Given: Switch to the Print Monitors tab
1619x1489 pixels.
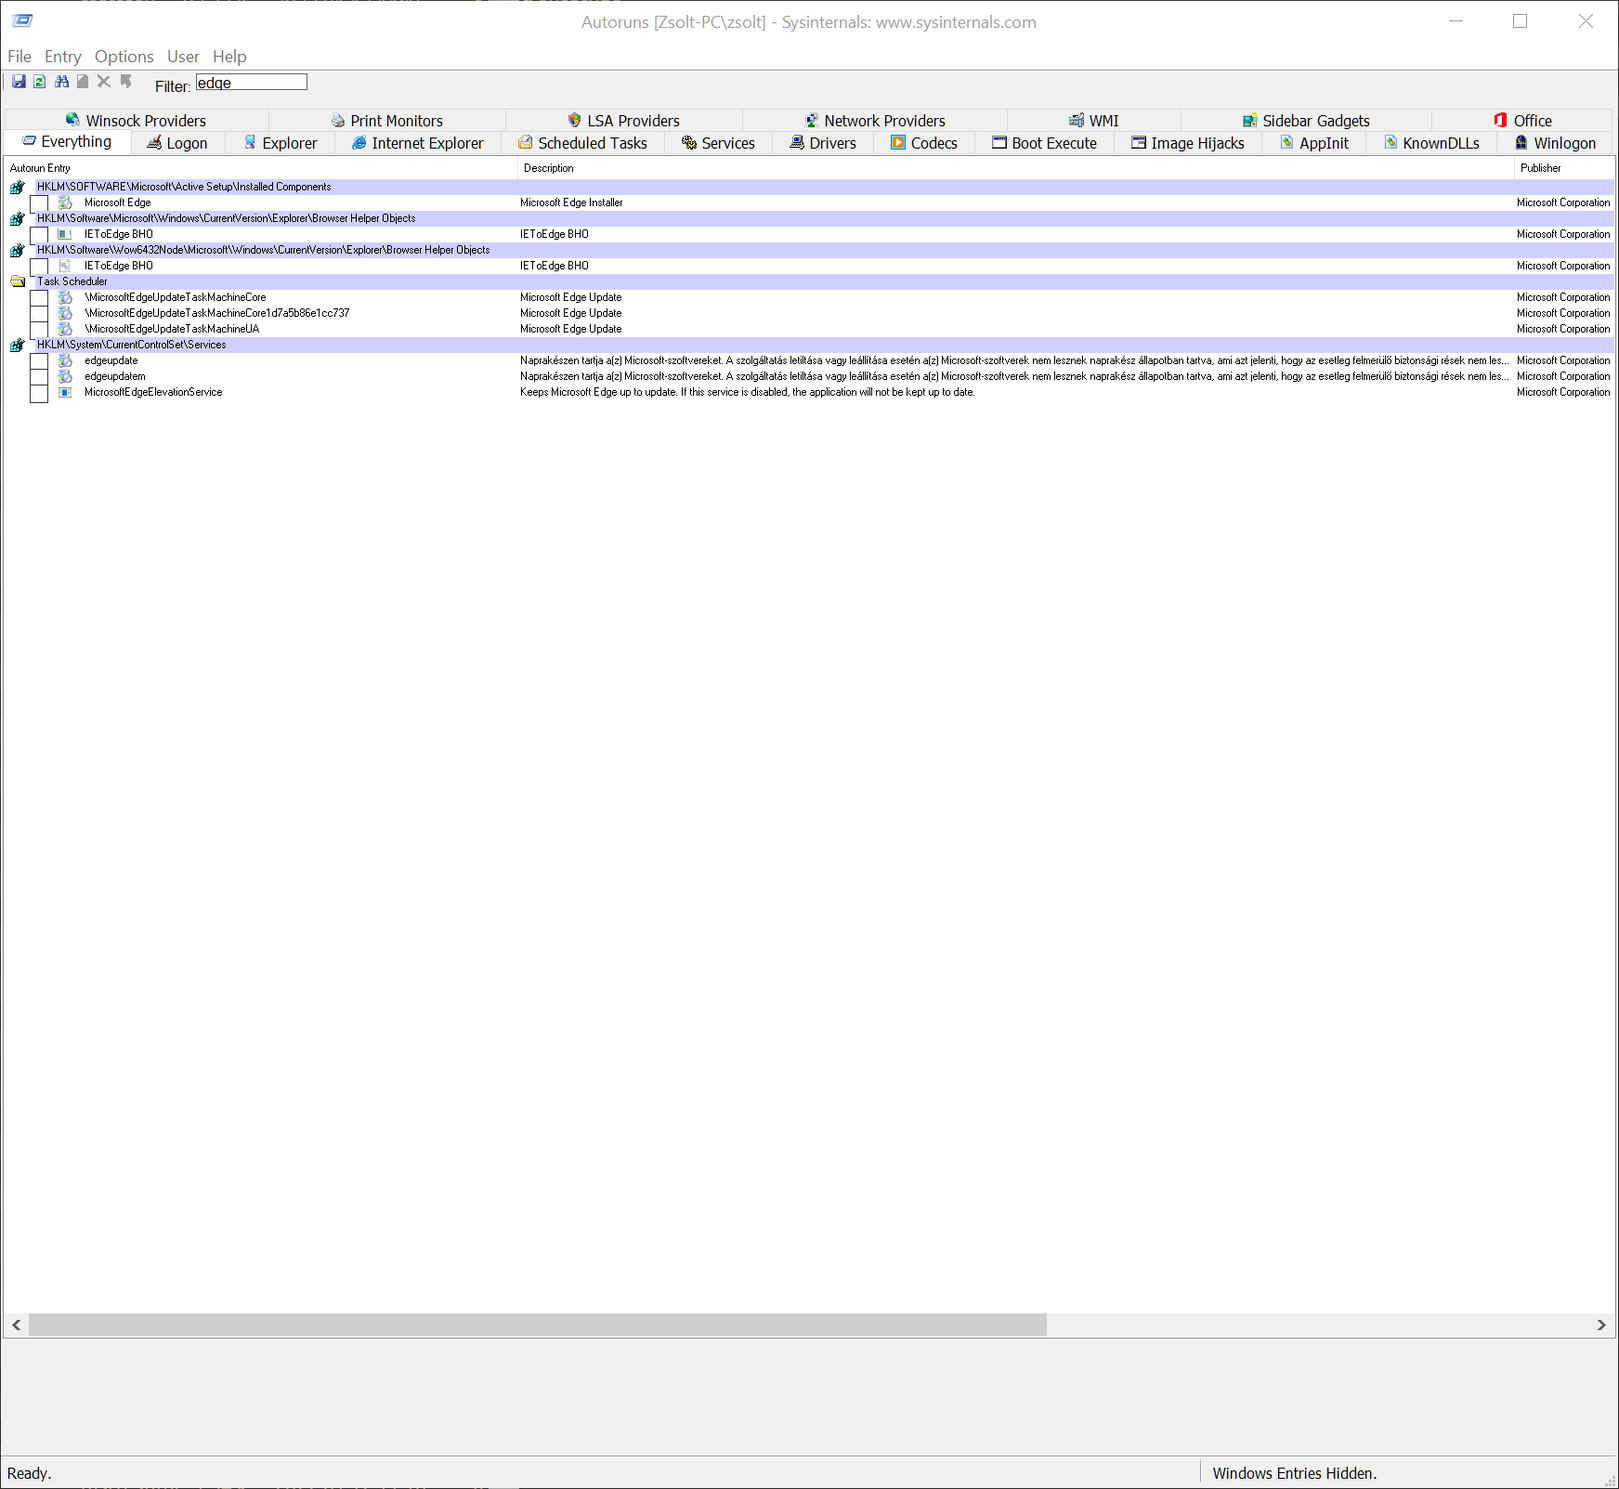Looking at the screenshot, I should tap(387, 121).
